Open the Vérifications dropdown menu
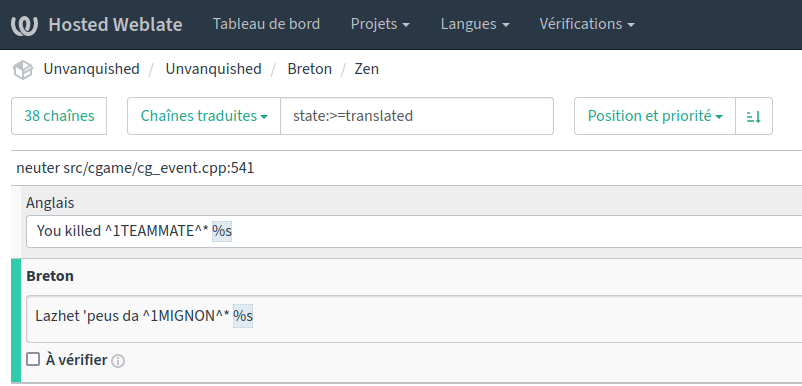 [587, 24]
